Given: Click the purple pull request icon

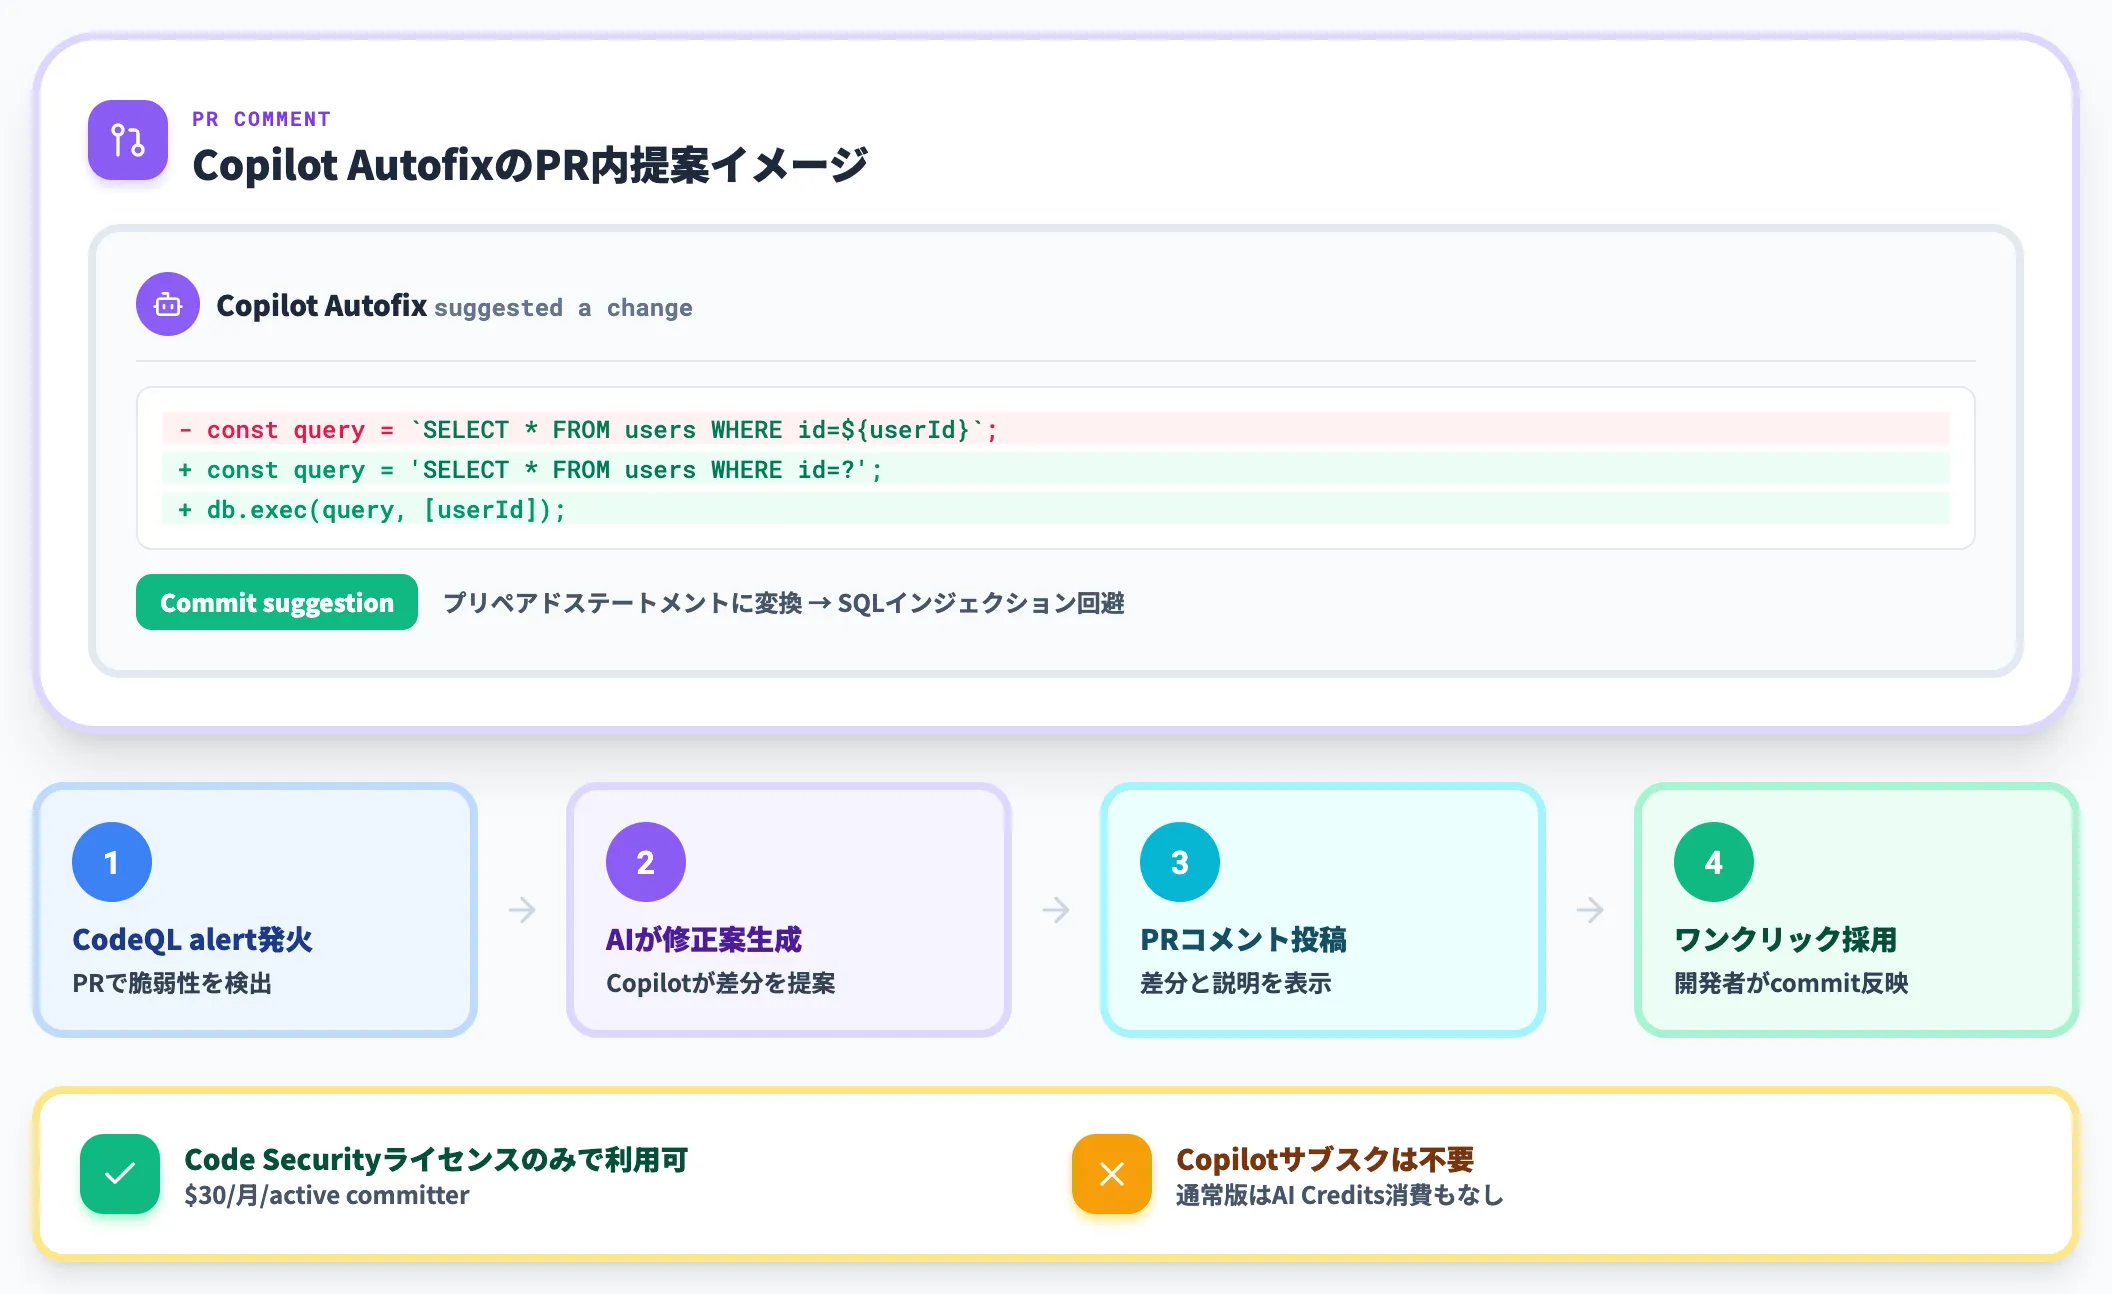Looking at the screenshot, I should click(x=128, y=140).
